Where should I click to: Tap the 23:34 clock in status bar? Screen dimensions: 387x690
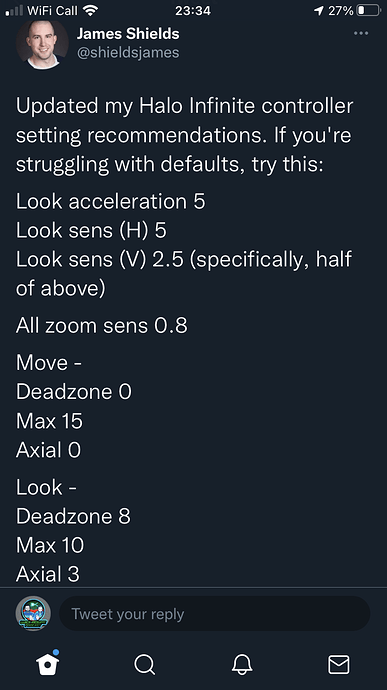tap(193, 11)
